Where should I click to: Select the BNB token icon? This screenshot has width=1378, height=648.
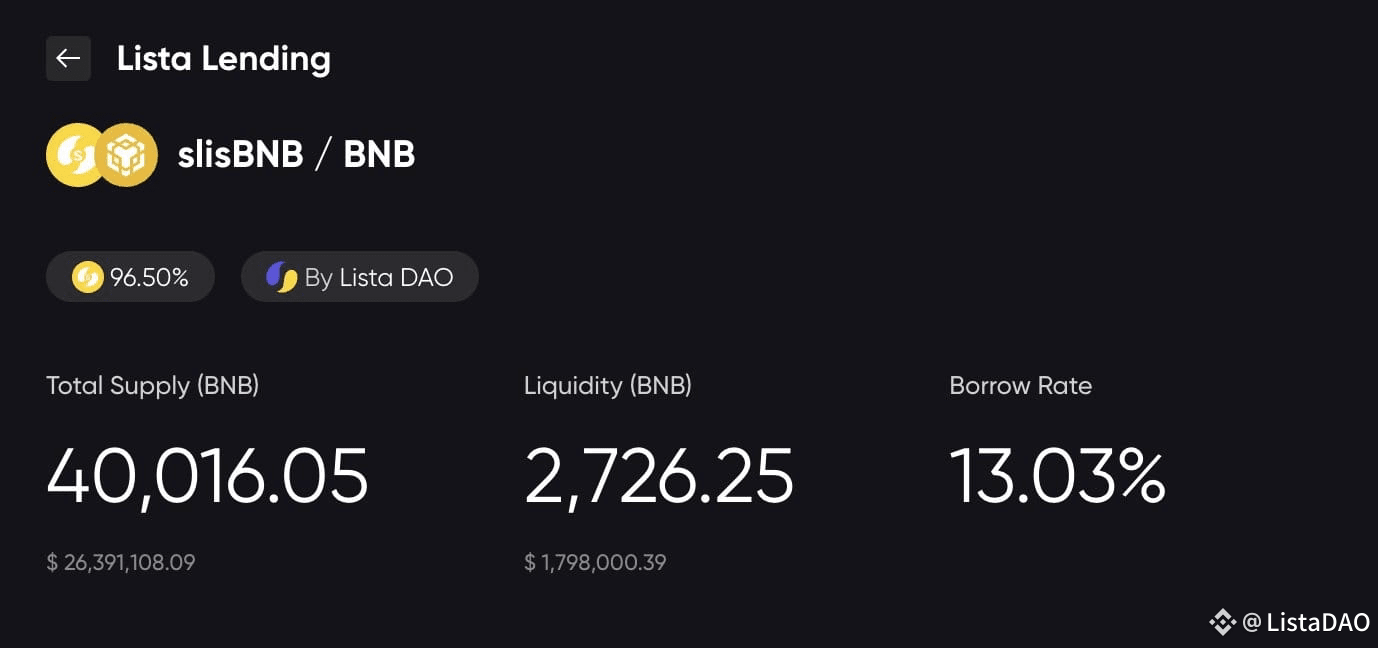coord(128,154)
